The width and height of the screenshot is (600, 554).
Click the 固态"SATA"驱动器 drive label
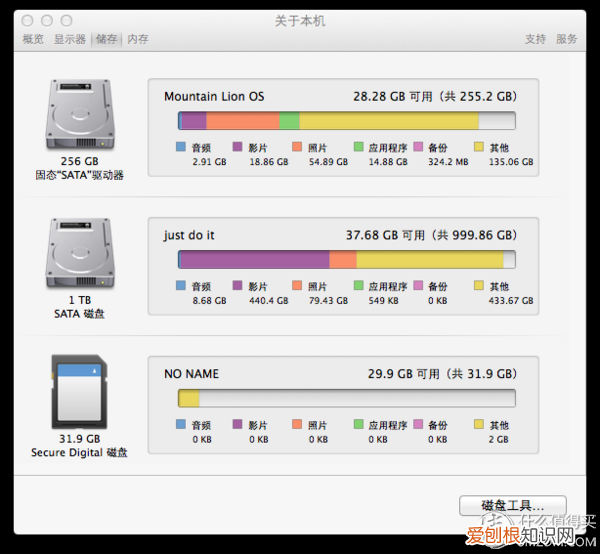80,175
